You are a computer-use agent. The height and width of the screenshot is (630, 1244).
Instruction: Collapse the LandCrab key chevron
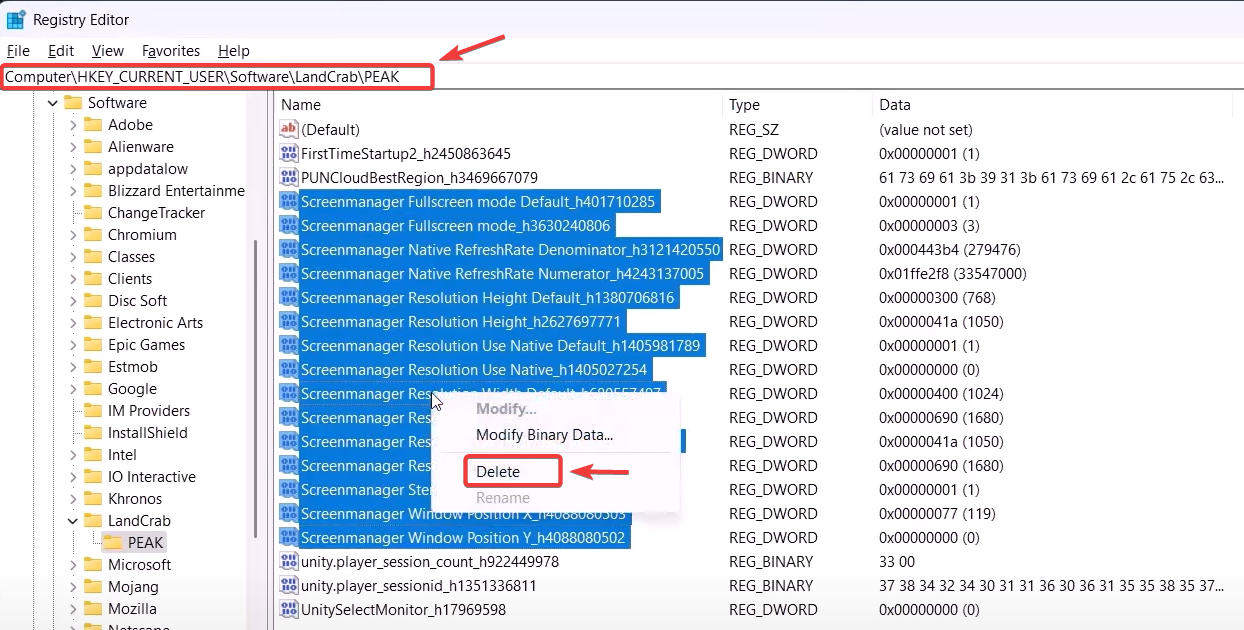click(x=73, y=521)
